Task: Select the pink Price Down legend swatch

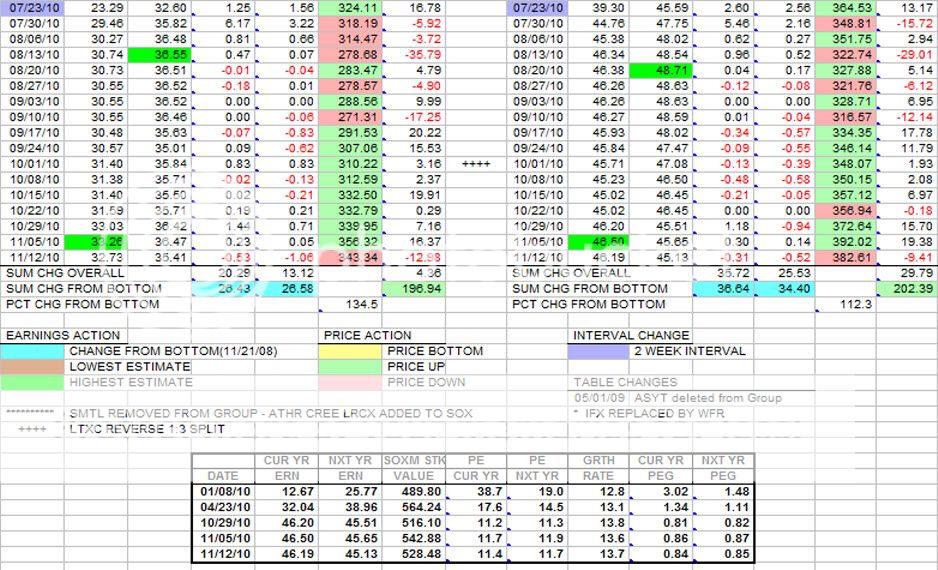Action: tap(351, 382)
